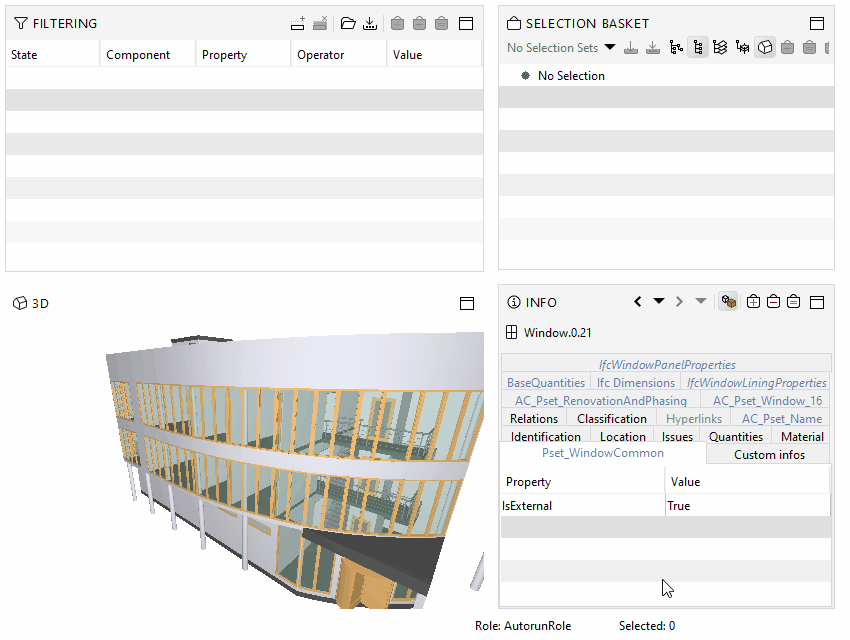850x640 pixels.
Task: Select the AC_Pset_RenovationAndPhasing tab
Action: pos(601,400)
